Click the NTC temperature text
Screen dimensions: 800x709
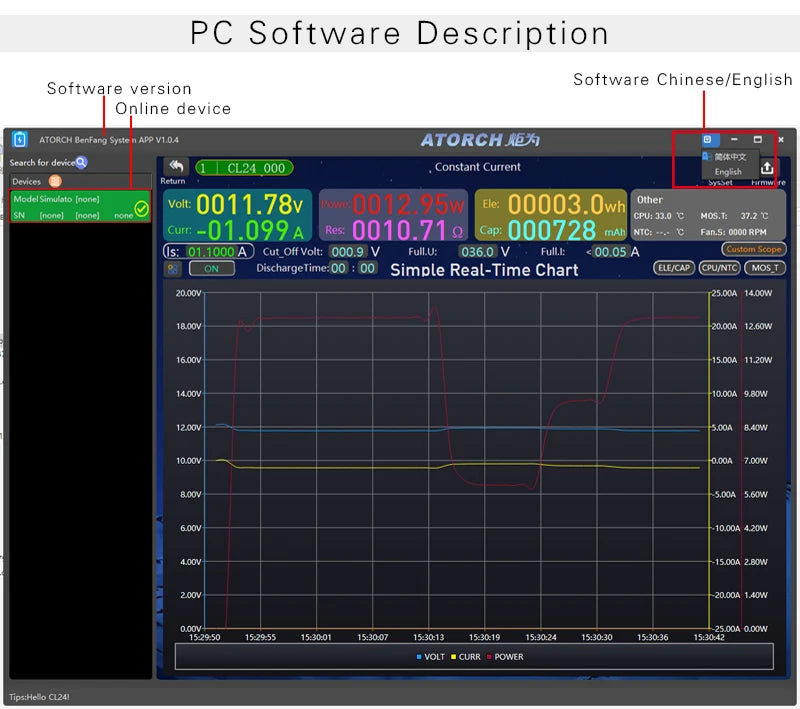(659, 232)
